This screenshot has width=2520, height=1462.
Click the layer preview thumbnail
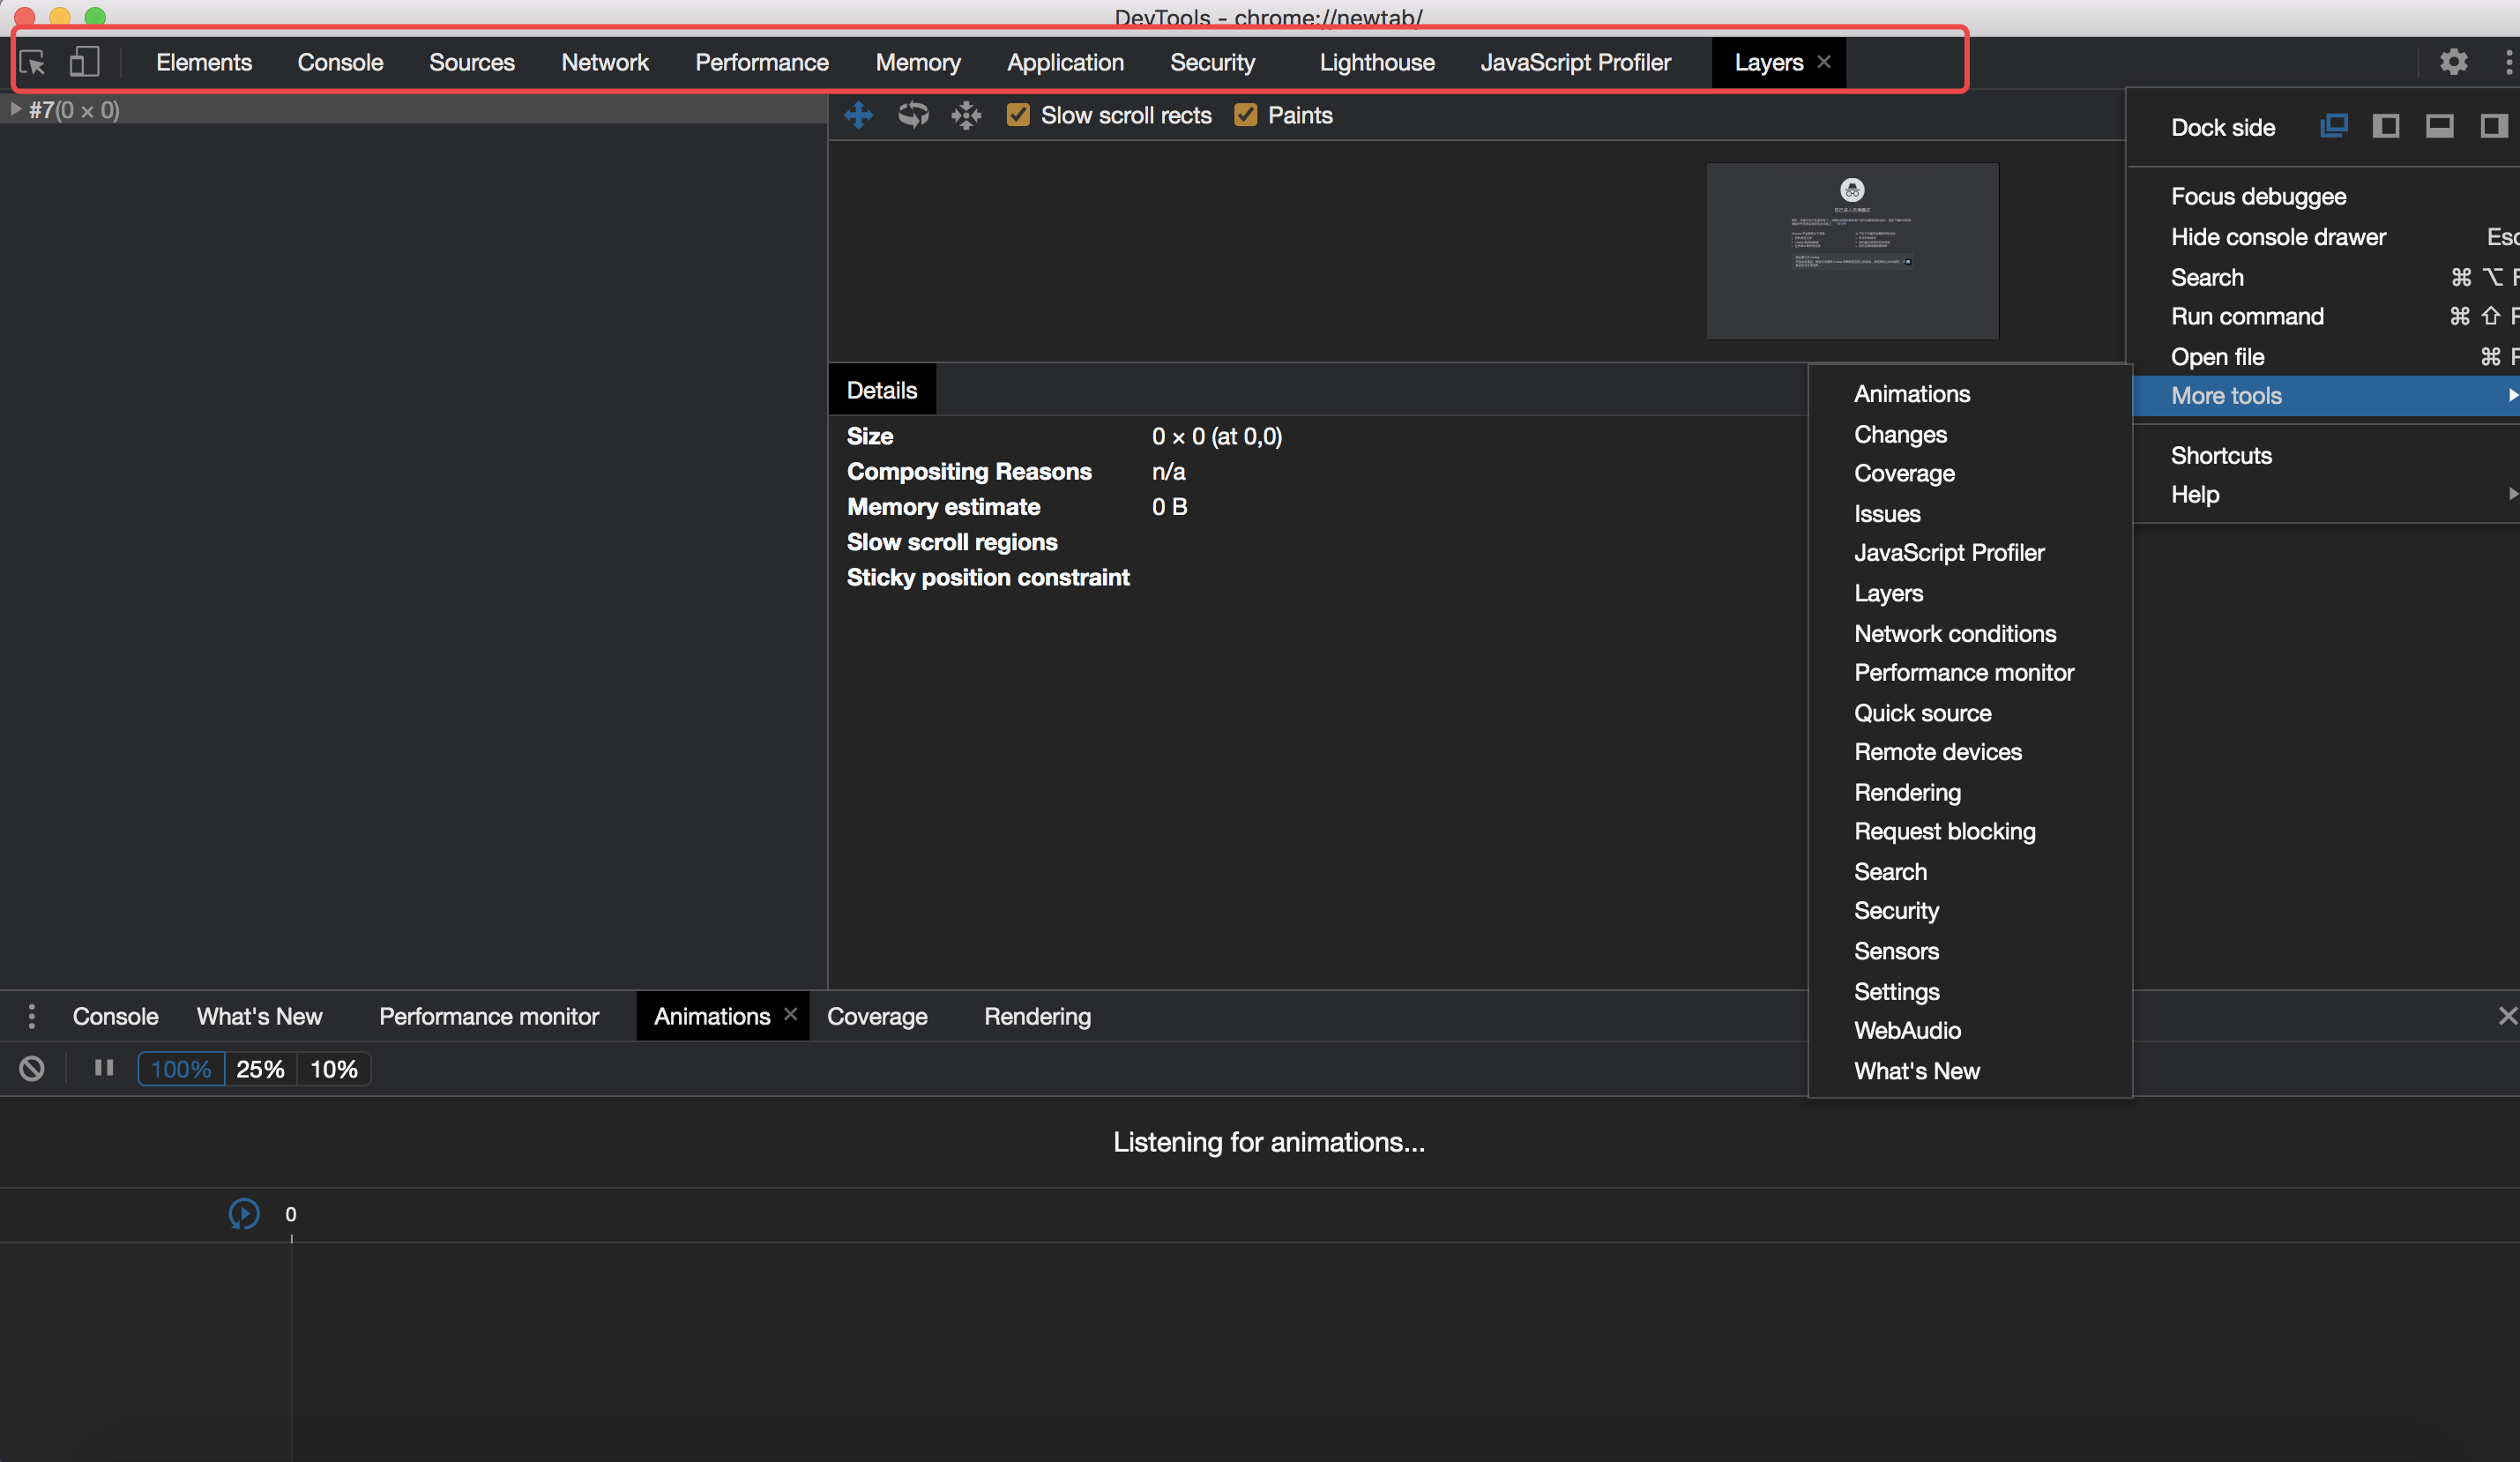(1852, 250)
